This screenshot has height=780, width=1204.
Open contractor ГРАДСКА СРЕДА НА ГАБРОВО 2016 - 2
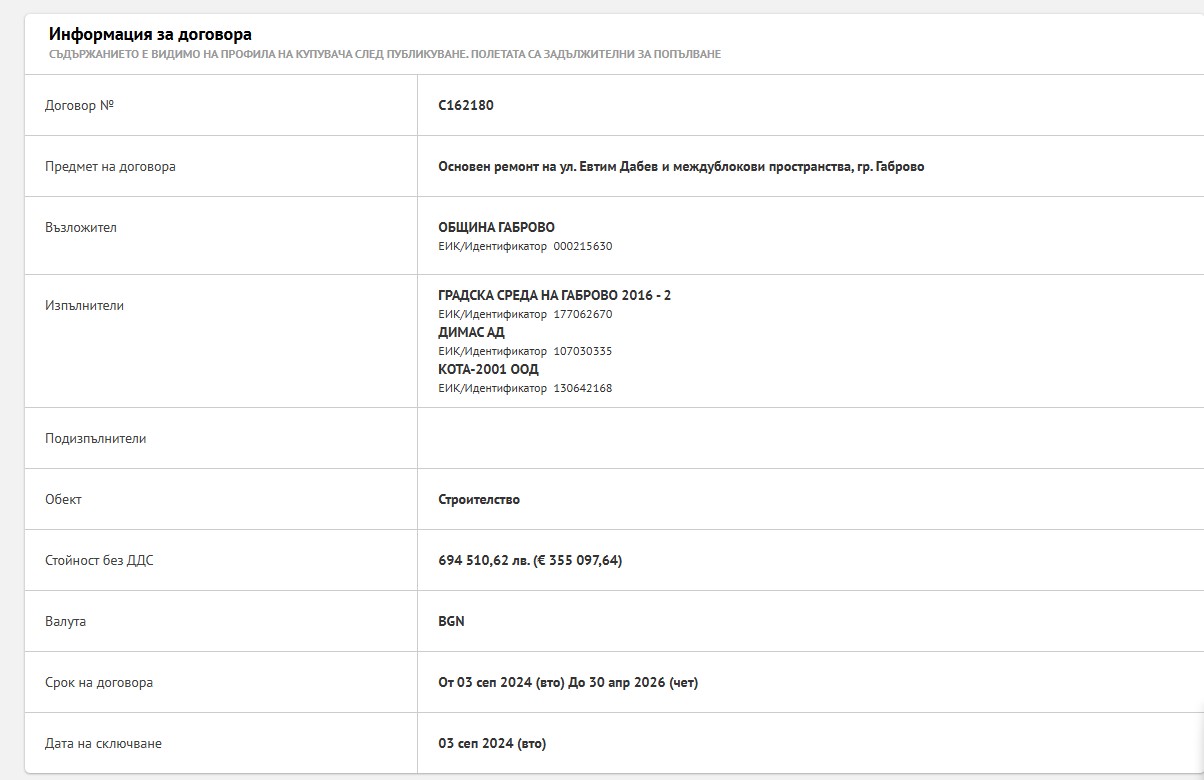pyautogui.click(x=554, y=295)
